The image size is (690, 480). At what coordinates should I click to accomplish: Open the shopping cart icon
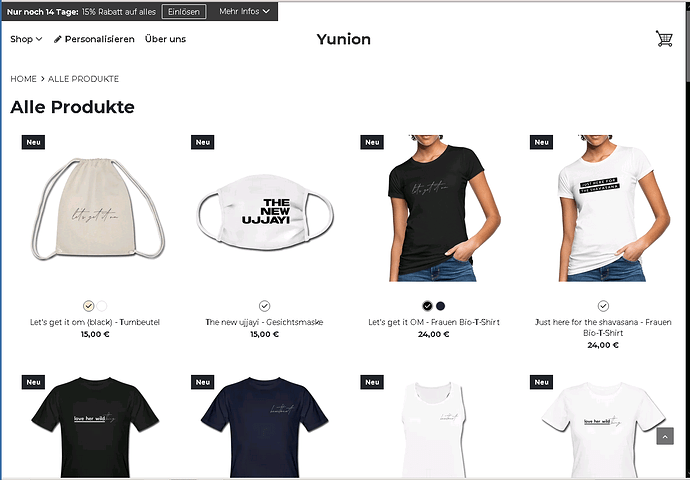pos(664,39)
